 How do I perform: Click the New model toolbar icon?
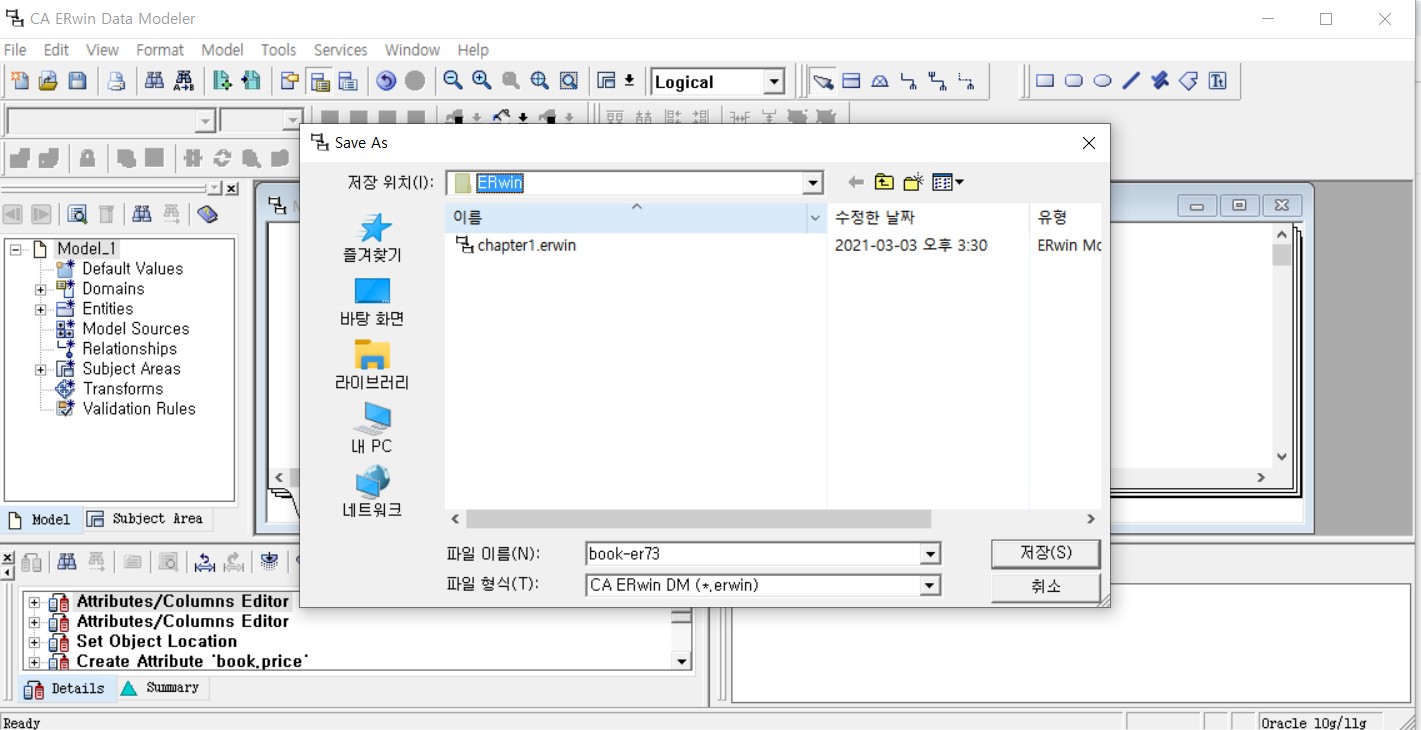[19, 81]
